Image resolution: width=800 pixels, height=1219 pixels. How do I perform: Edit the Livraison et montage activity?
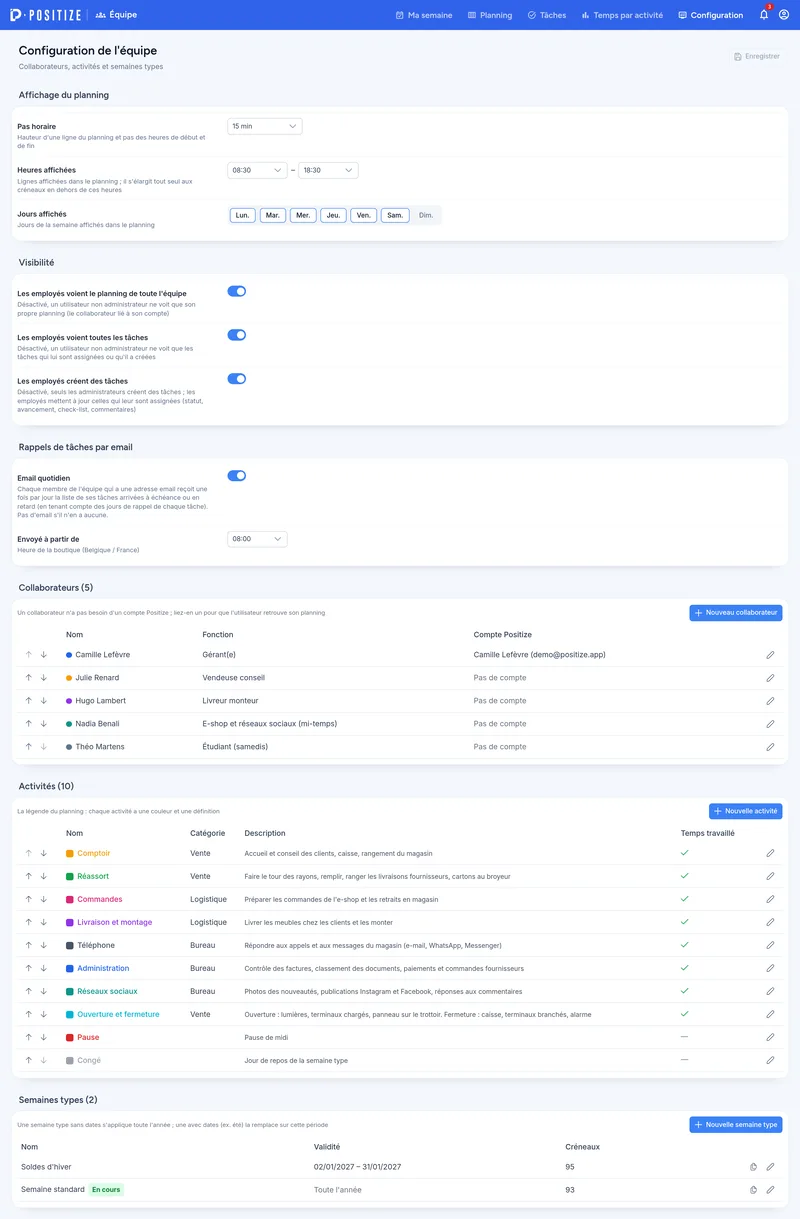point(770,923)
